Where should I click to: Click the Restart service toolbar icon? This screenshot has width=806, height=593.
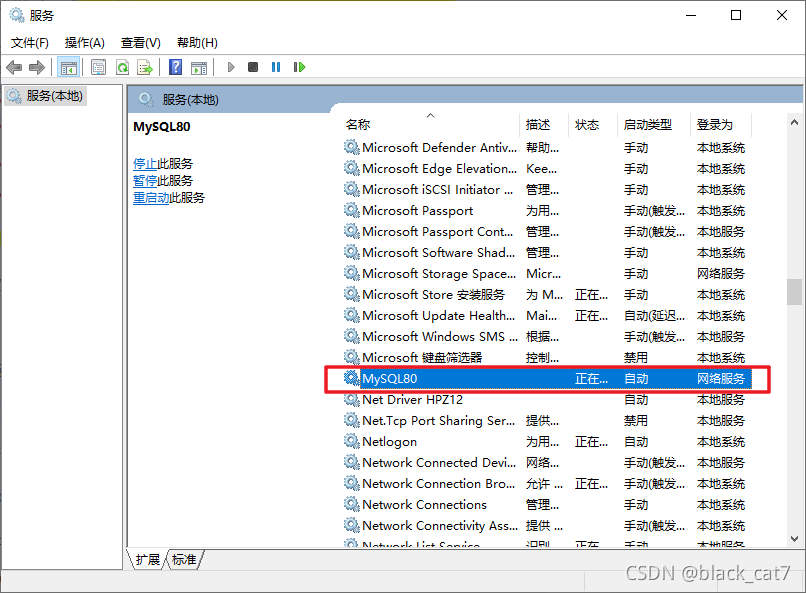coord(299,67)
